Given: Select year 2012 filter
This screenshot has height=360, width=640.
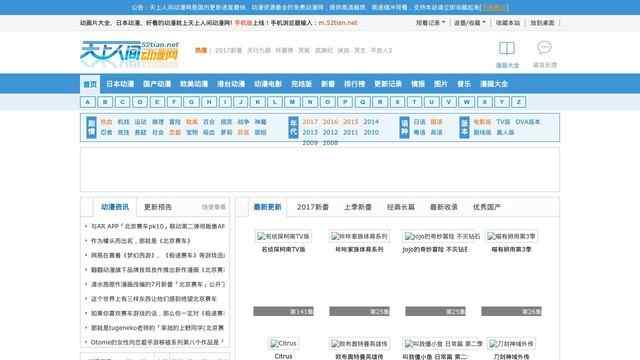Looking at the screenshot, I should pyautogui.click(x=330, y=133).
